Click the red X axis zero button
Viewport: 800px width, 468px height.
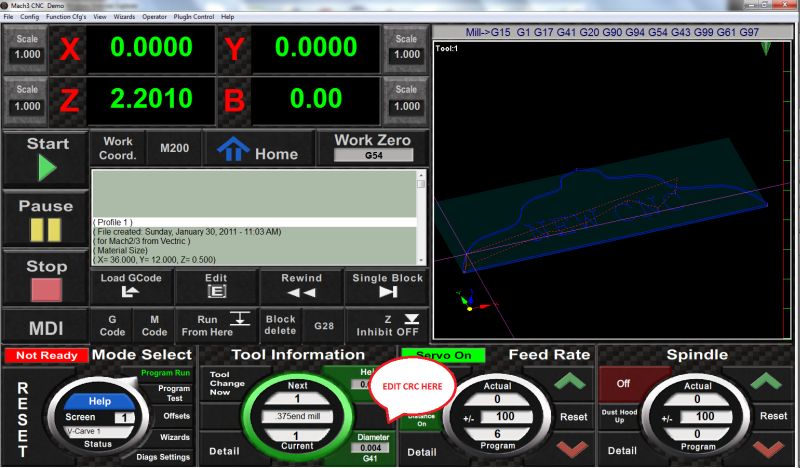coord(69,50)
